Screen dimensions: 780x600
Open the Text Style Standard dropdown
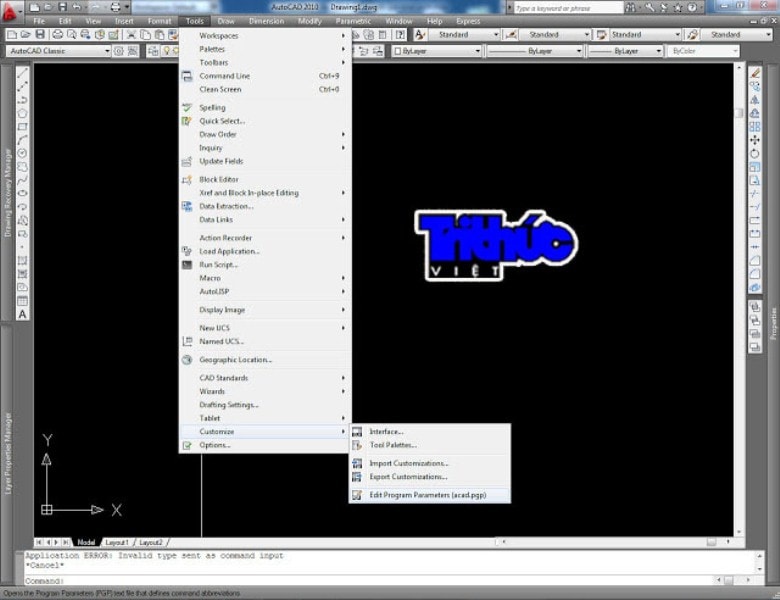coord(464,34)
